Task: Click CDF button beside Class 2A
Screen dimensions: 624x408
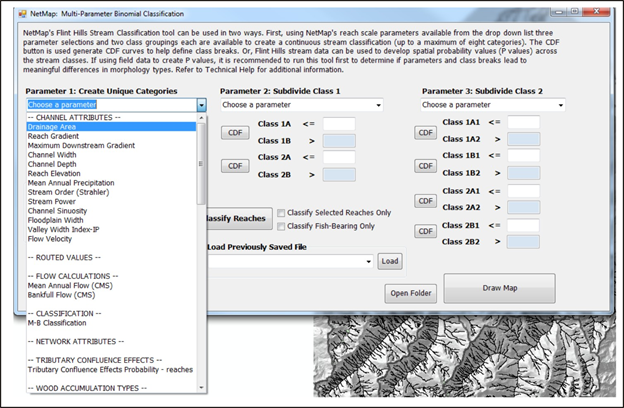Action: [235, 166]
